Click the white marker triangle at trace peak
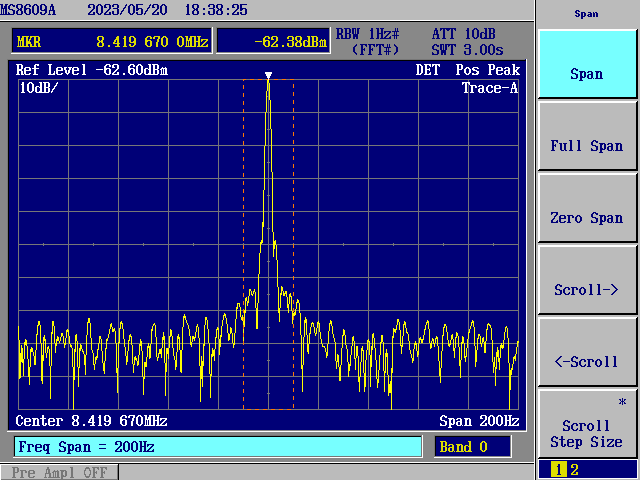This screenshot has width=640, height=480. 268,76
